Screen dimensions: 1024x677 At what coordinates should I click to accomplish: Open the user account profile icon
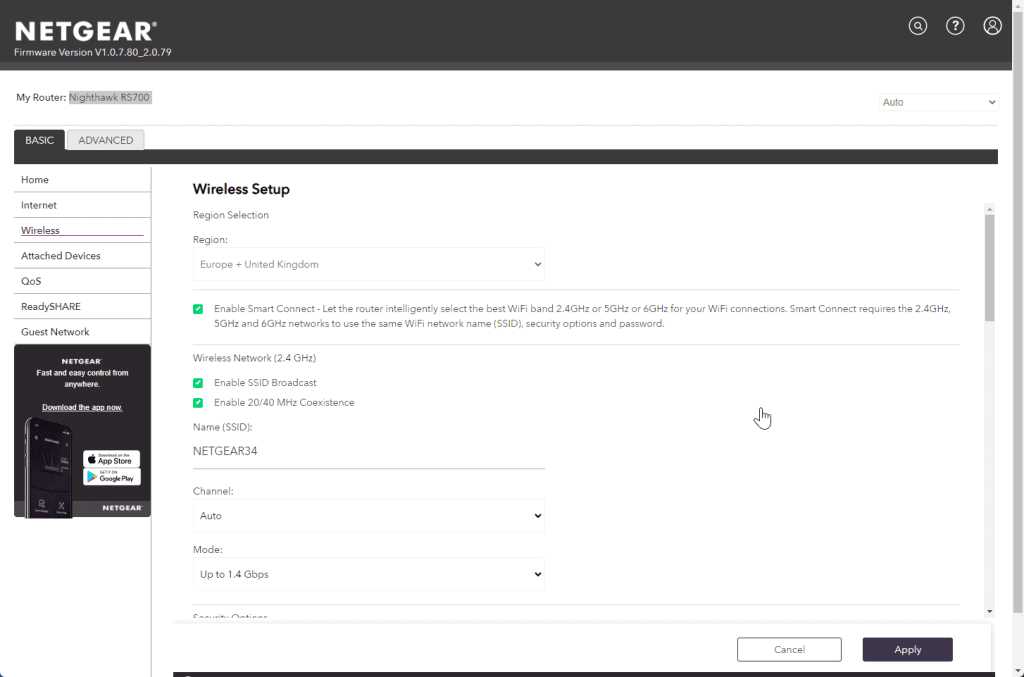tap(992, 26)
